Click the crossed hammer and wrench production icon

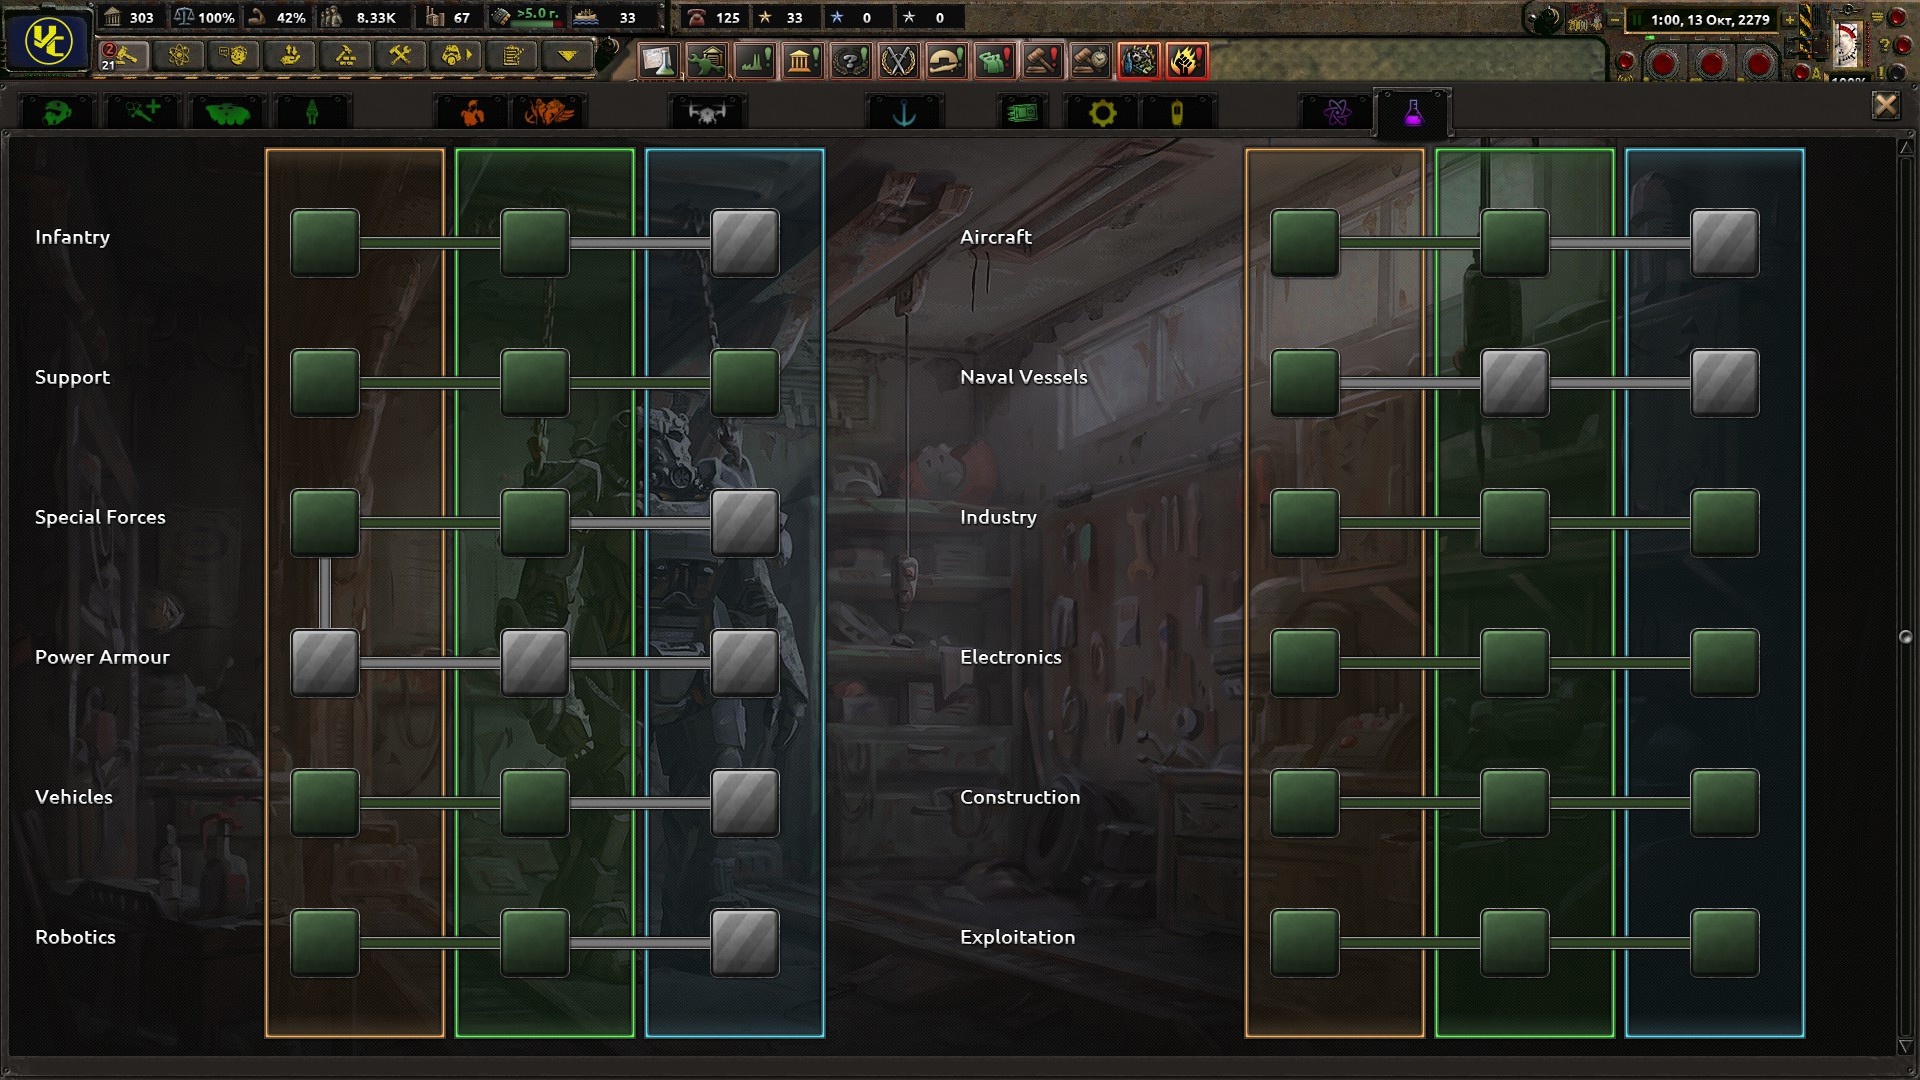click(x=400, y=56)
